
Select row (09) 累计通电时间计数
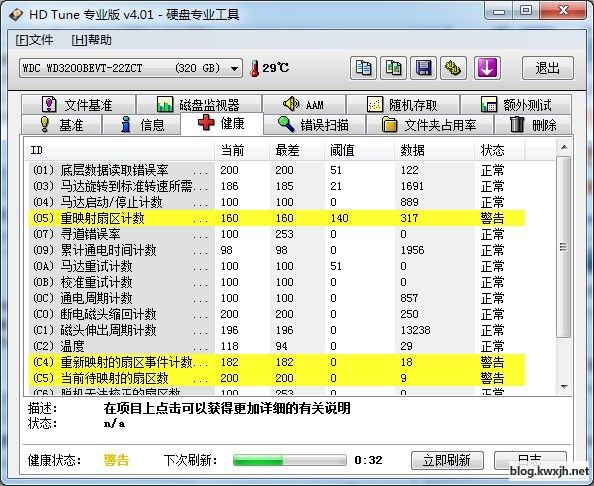click(277, 250)
